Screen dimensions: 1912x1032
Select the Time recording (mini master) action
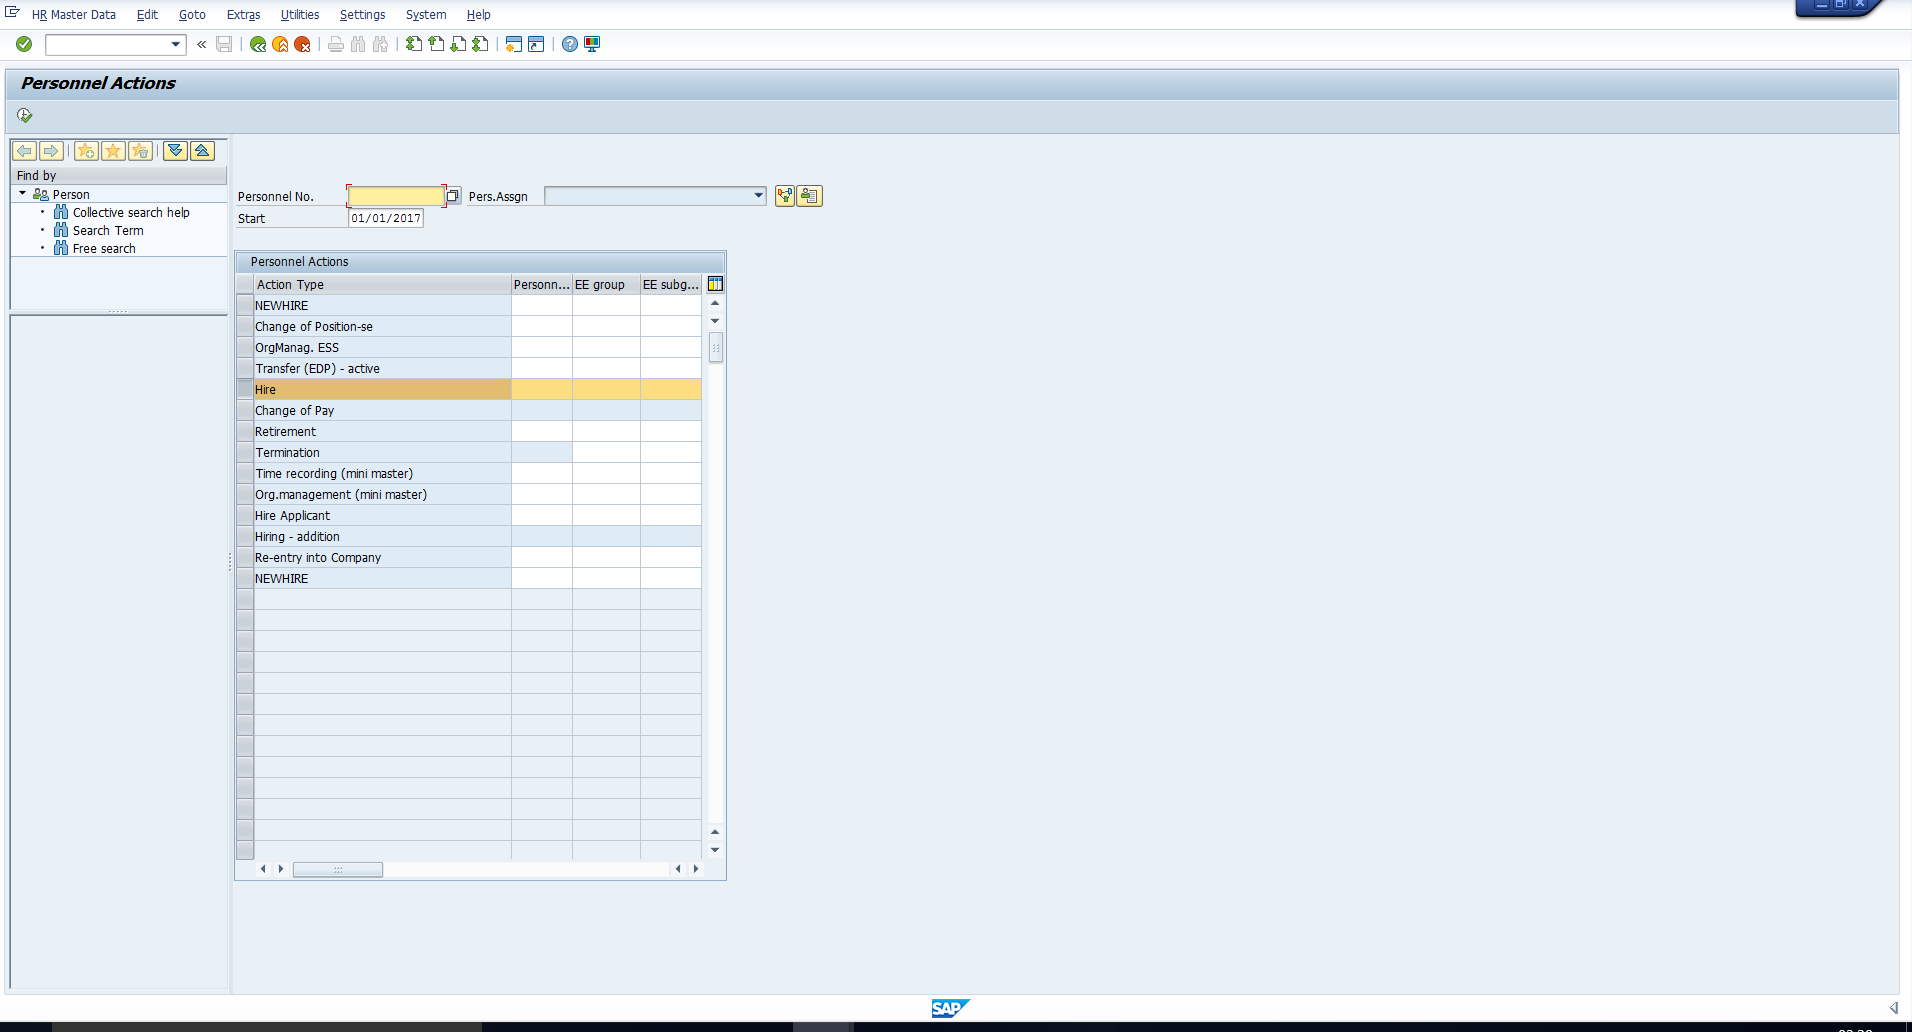(x=382, y=474)
